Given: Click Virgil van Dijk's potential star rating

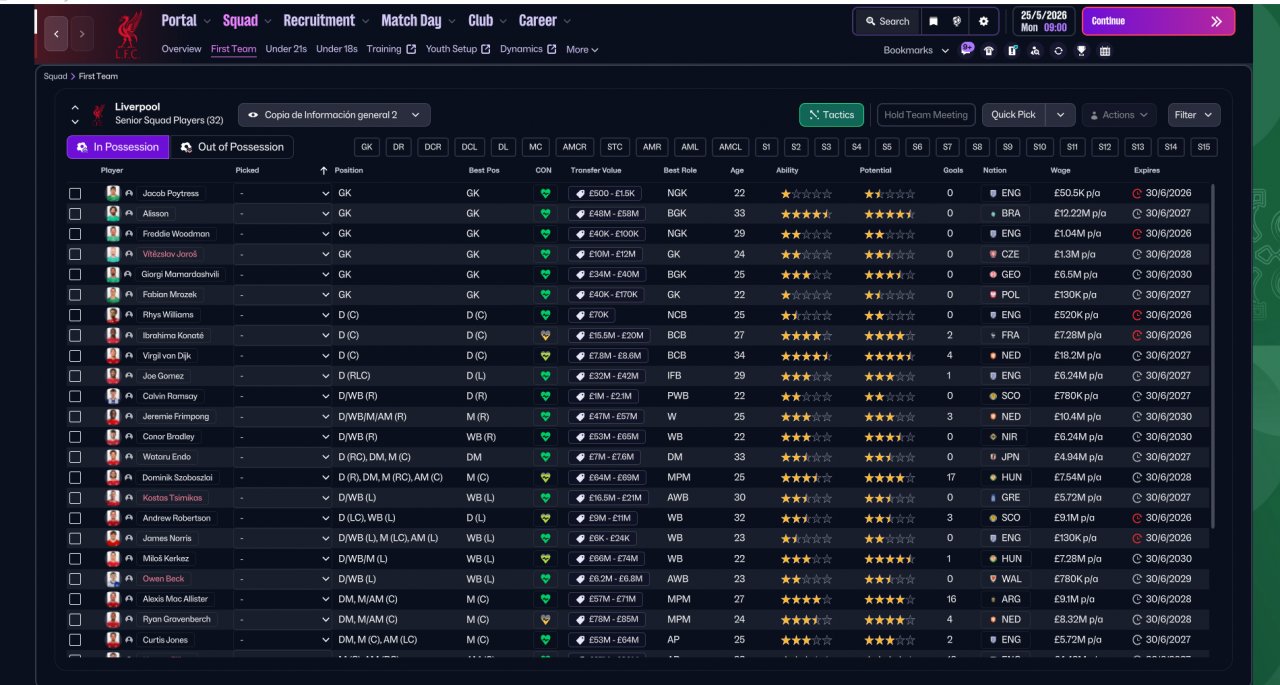Looking at the screenshot, I should 889,356.
